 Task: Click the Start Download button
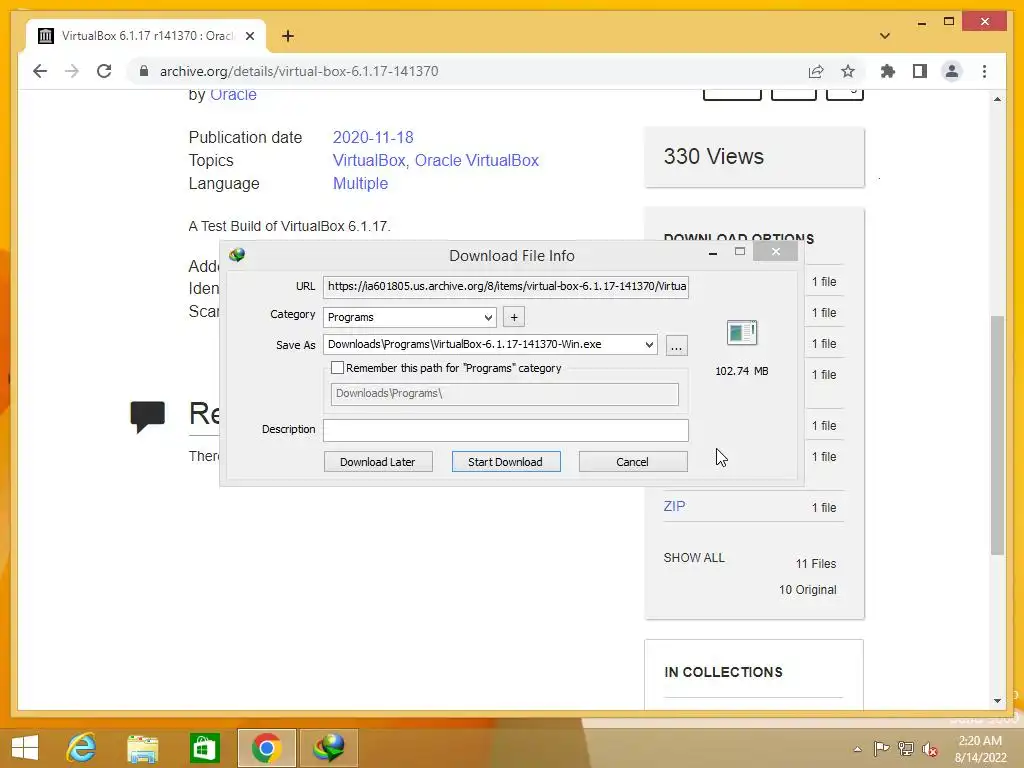[x=505, y=462]
